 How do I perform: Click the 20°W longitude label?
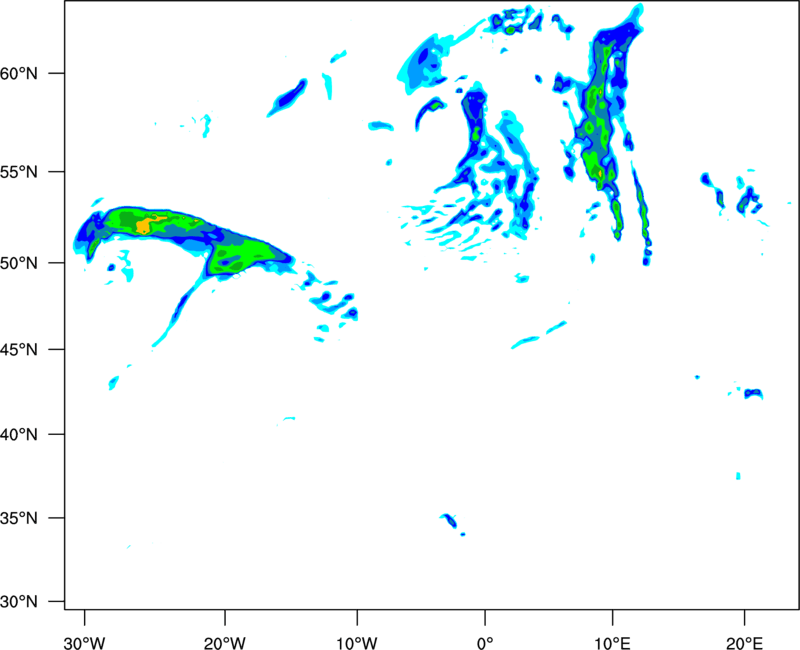pos(224,643)
